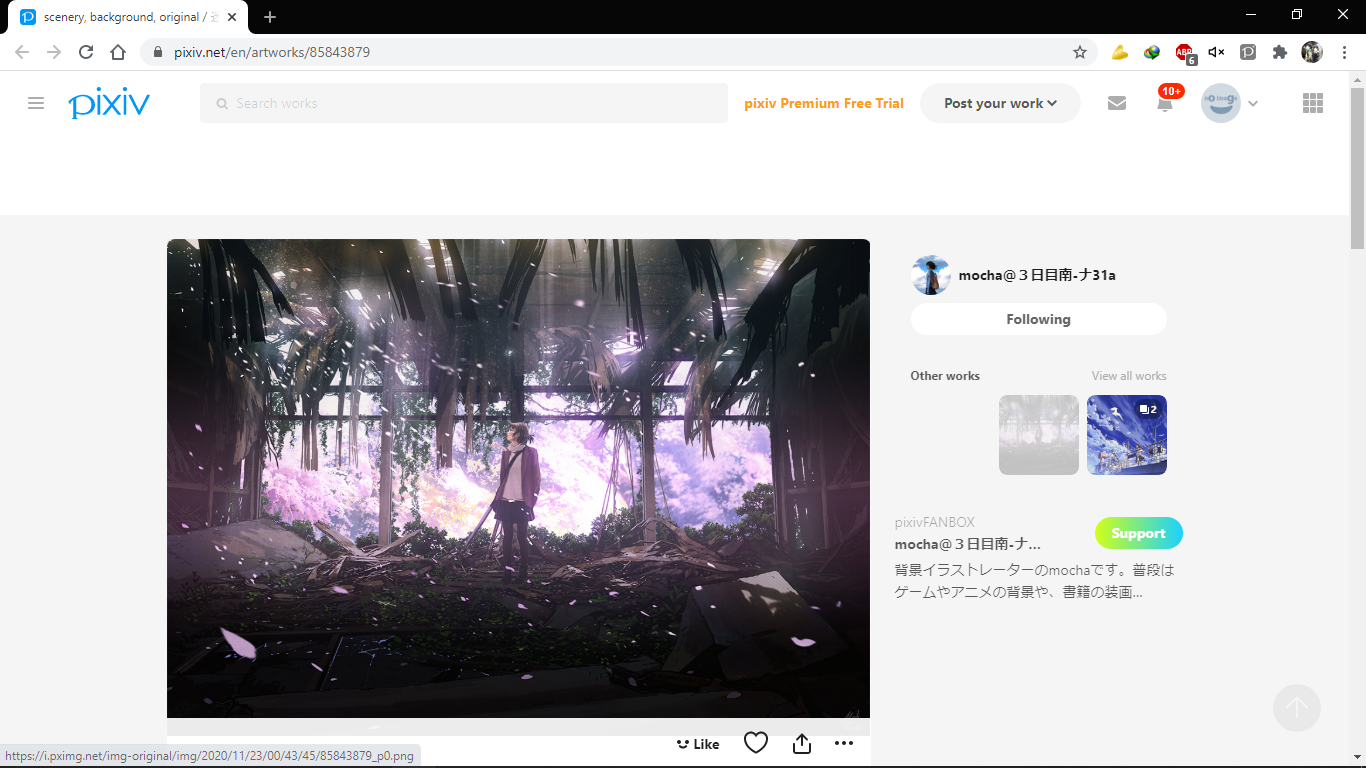Toggle the Like reaction on the artwork

click(697, 743)
